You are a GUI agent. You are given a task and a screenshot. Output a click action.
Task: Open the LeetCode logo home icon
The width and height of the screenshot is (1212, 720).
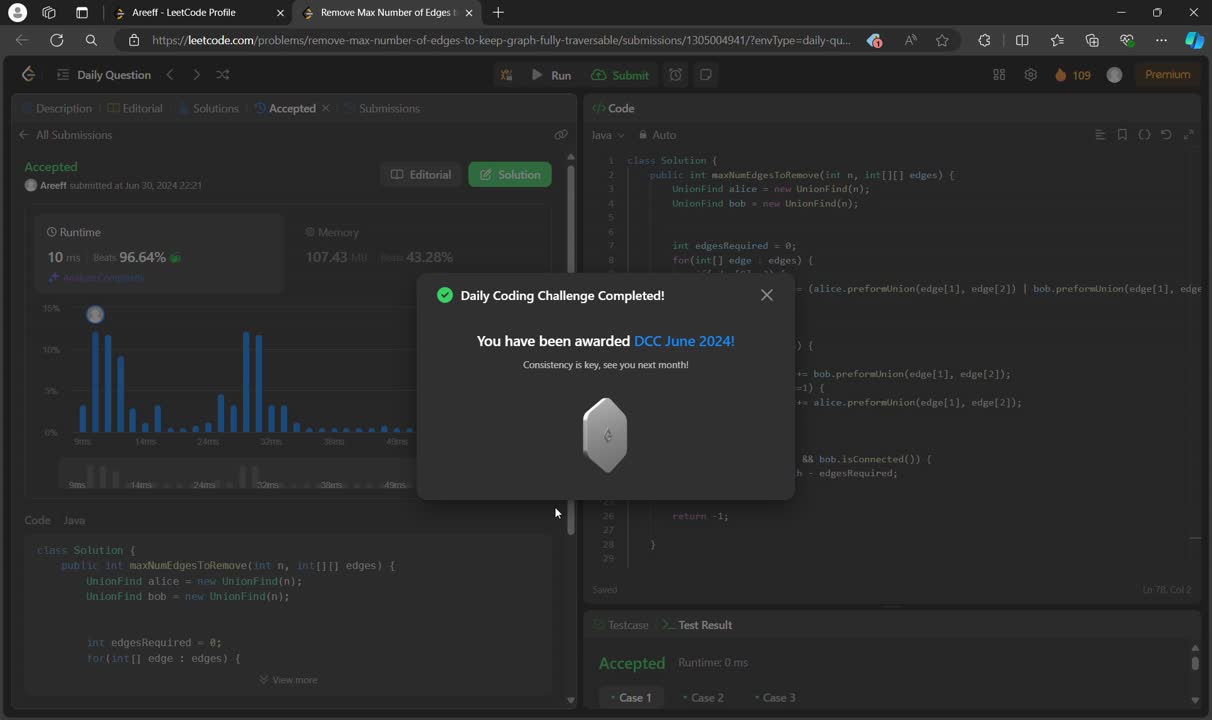(x=28, y=75)
